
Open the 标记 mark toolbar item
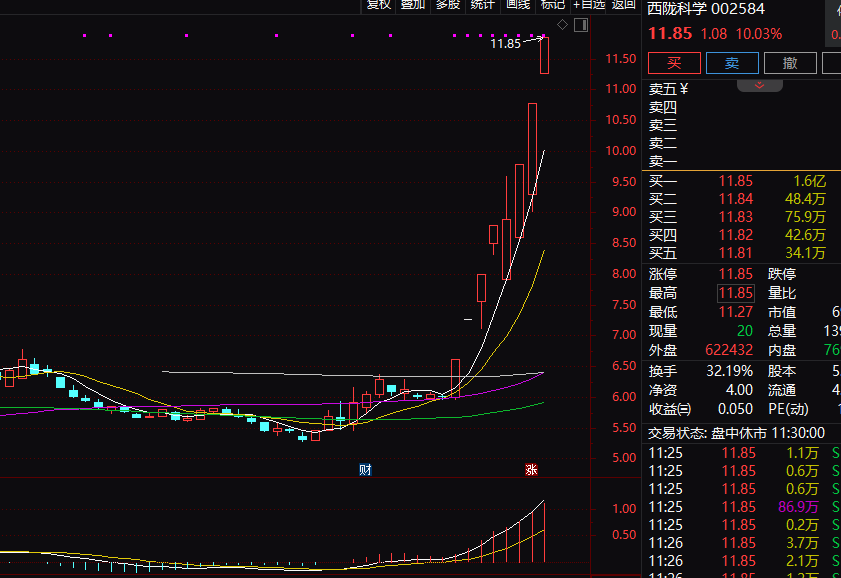(552, 5)
